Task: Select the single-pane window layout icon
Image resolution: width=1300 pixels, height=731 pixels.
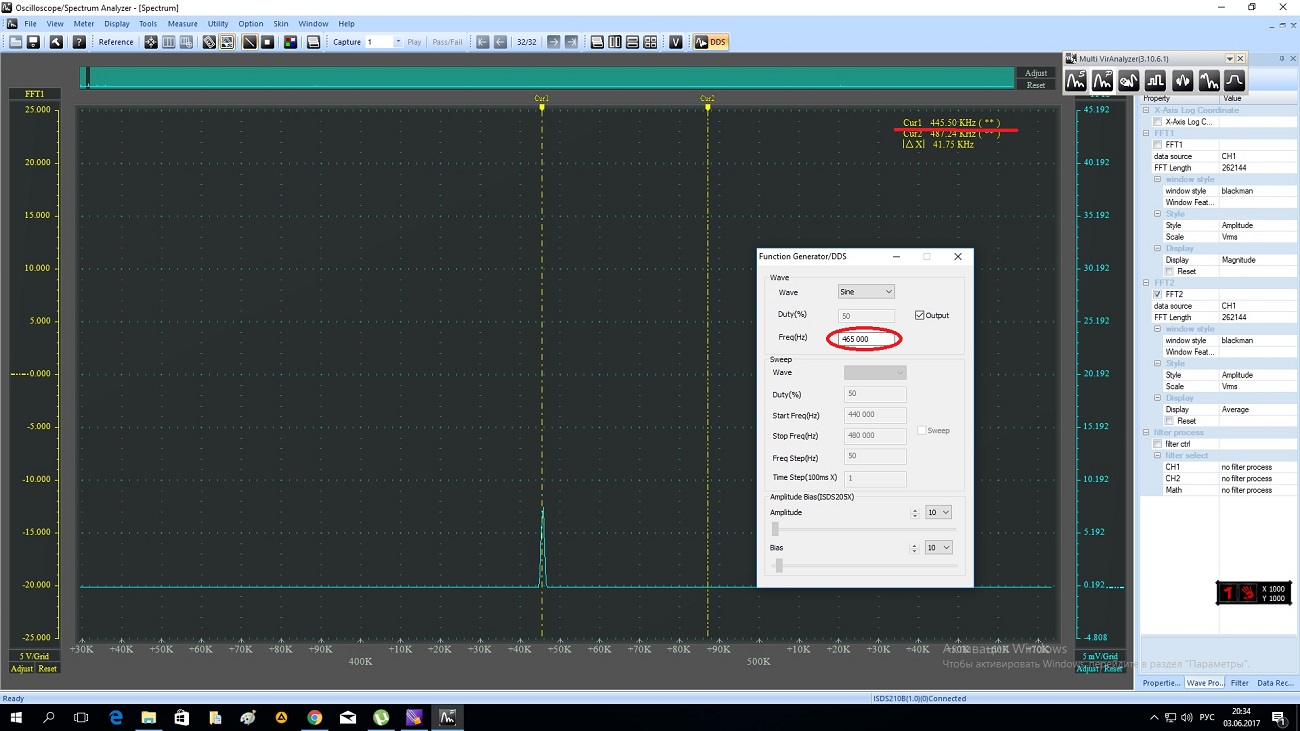Action: click(597, 42)
